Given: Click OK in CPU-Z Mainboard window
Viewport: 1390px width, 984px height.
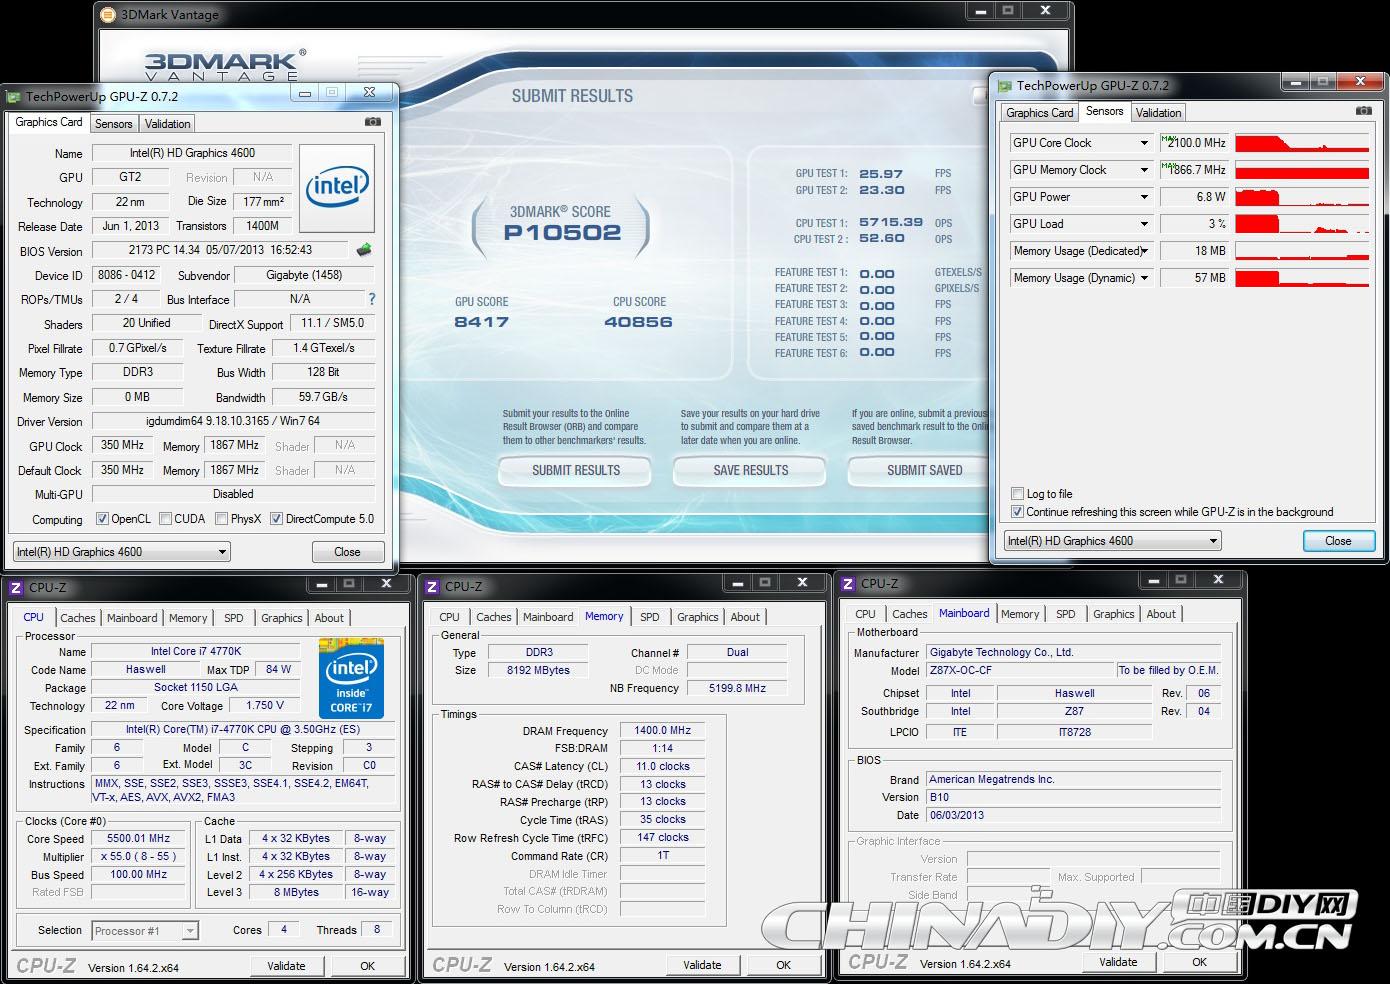Looking at the screenshot, I should (x=1199, y=962).
